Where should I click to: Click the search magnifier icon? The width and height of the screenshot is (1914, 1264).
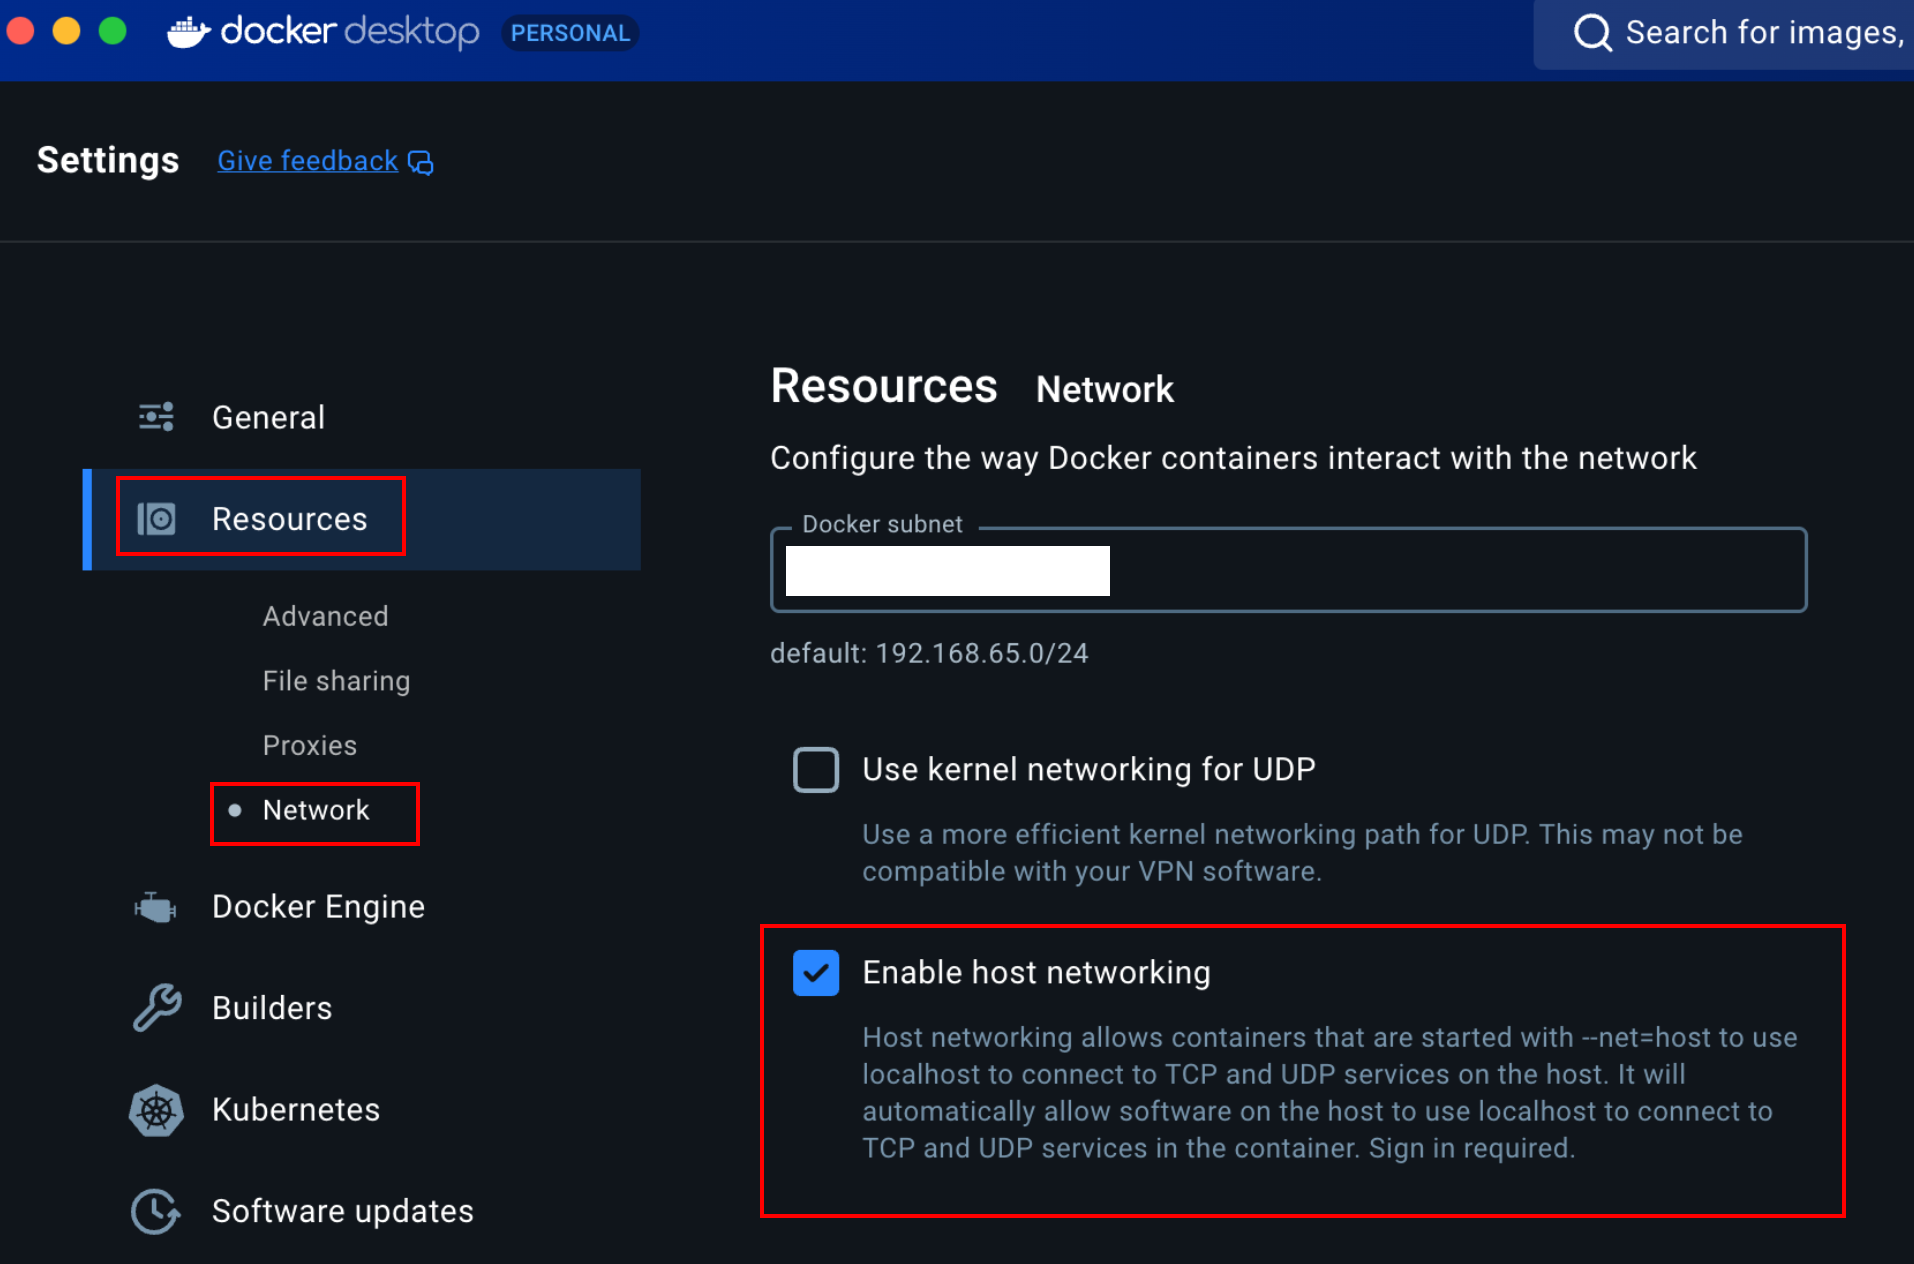pyautogui.click(x=1592, y=33)
